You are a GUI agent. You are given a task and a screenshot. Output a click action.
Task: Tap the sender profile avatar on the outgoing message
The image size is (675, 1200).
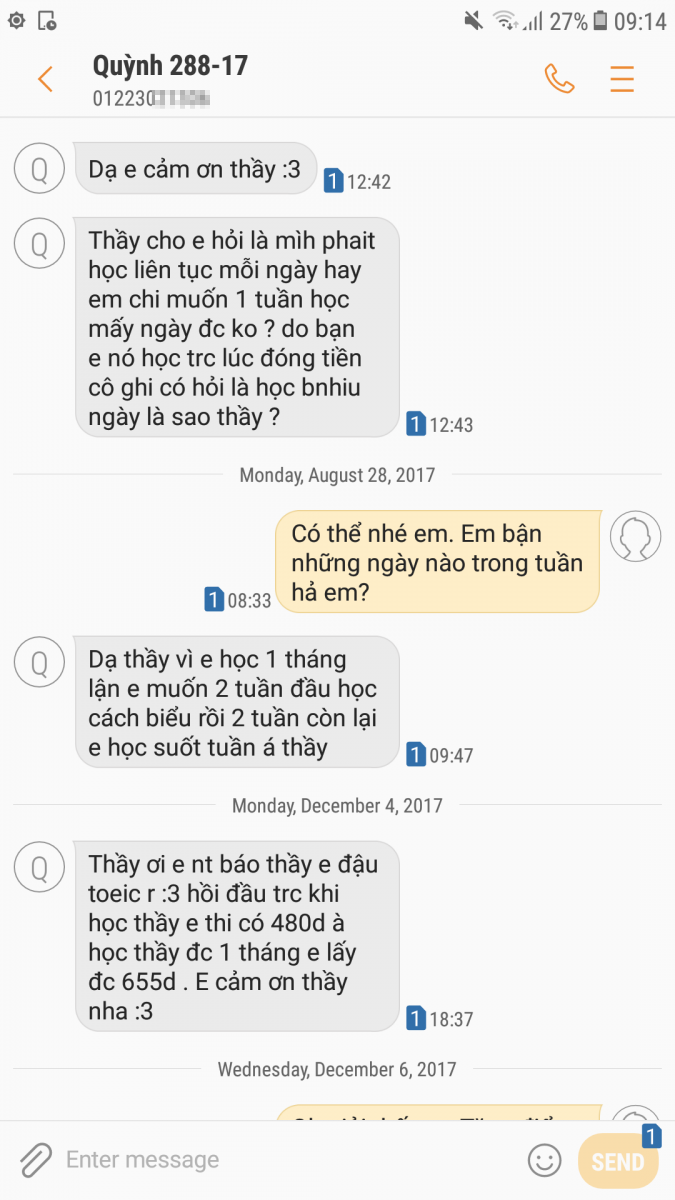click(635, 537)
